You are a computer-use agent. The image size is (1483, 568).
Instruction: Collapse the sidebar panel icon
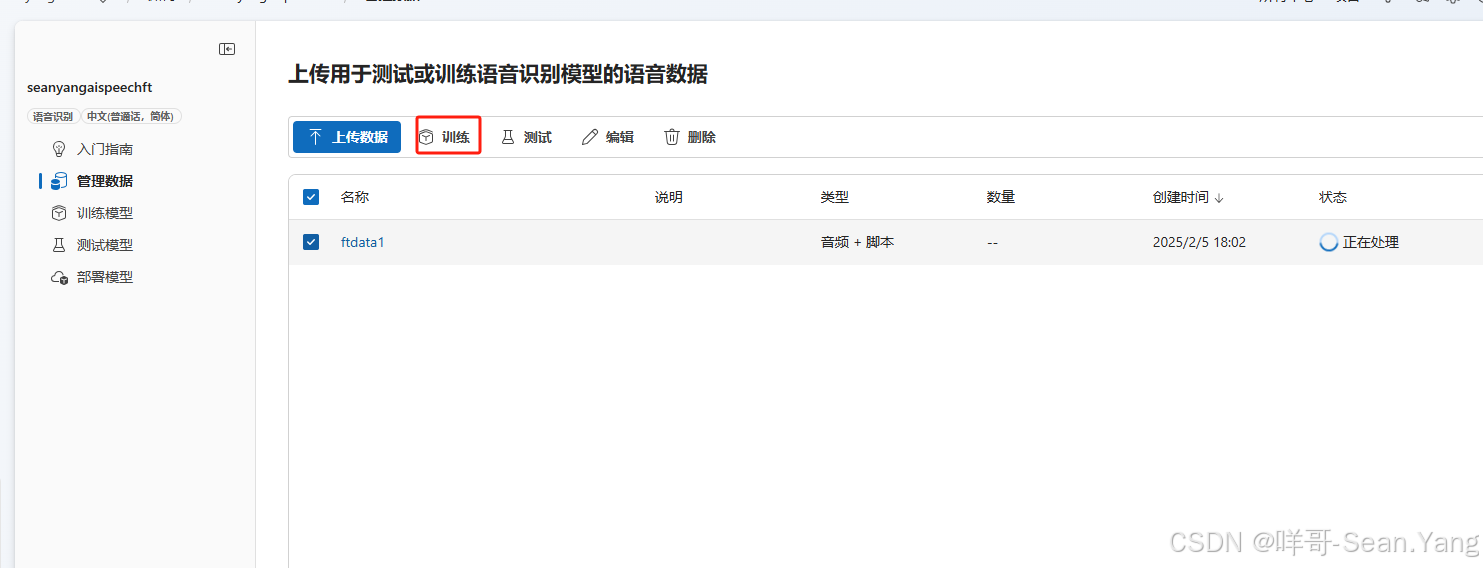click(x=227, y=49)
